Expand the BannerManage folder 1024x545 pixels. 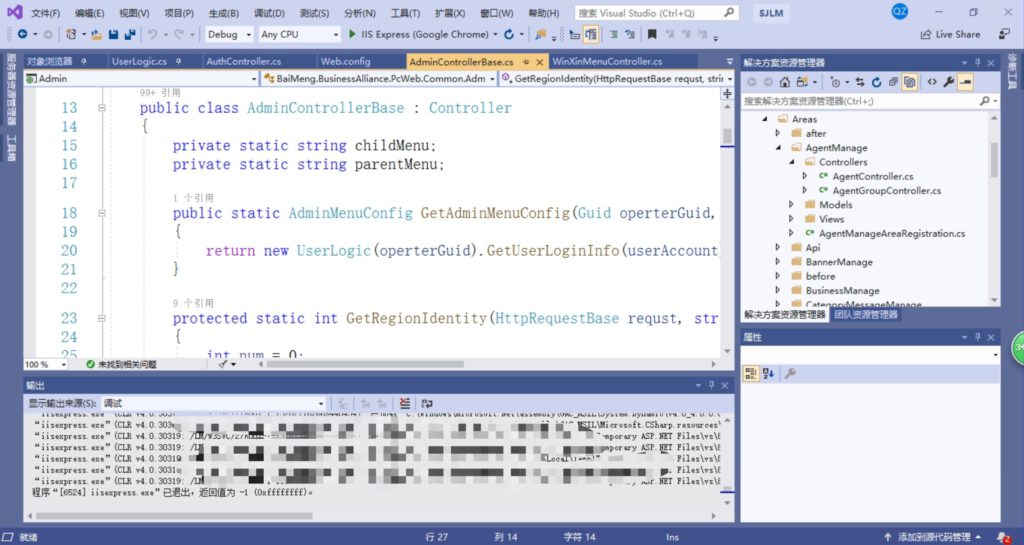[778, 262]
